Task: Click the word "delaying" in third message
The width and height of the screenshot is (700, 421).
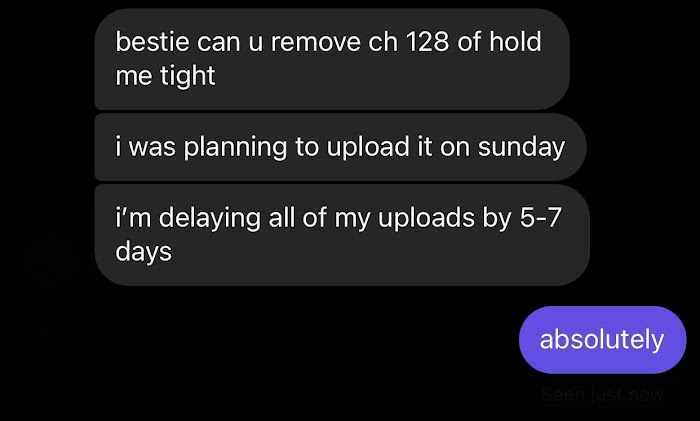Action: point(209,218)
